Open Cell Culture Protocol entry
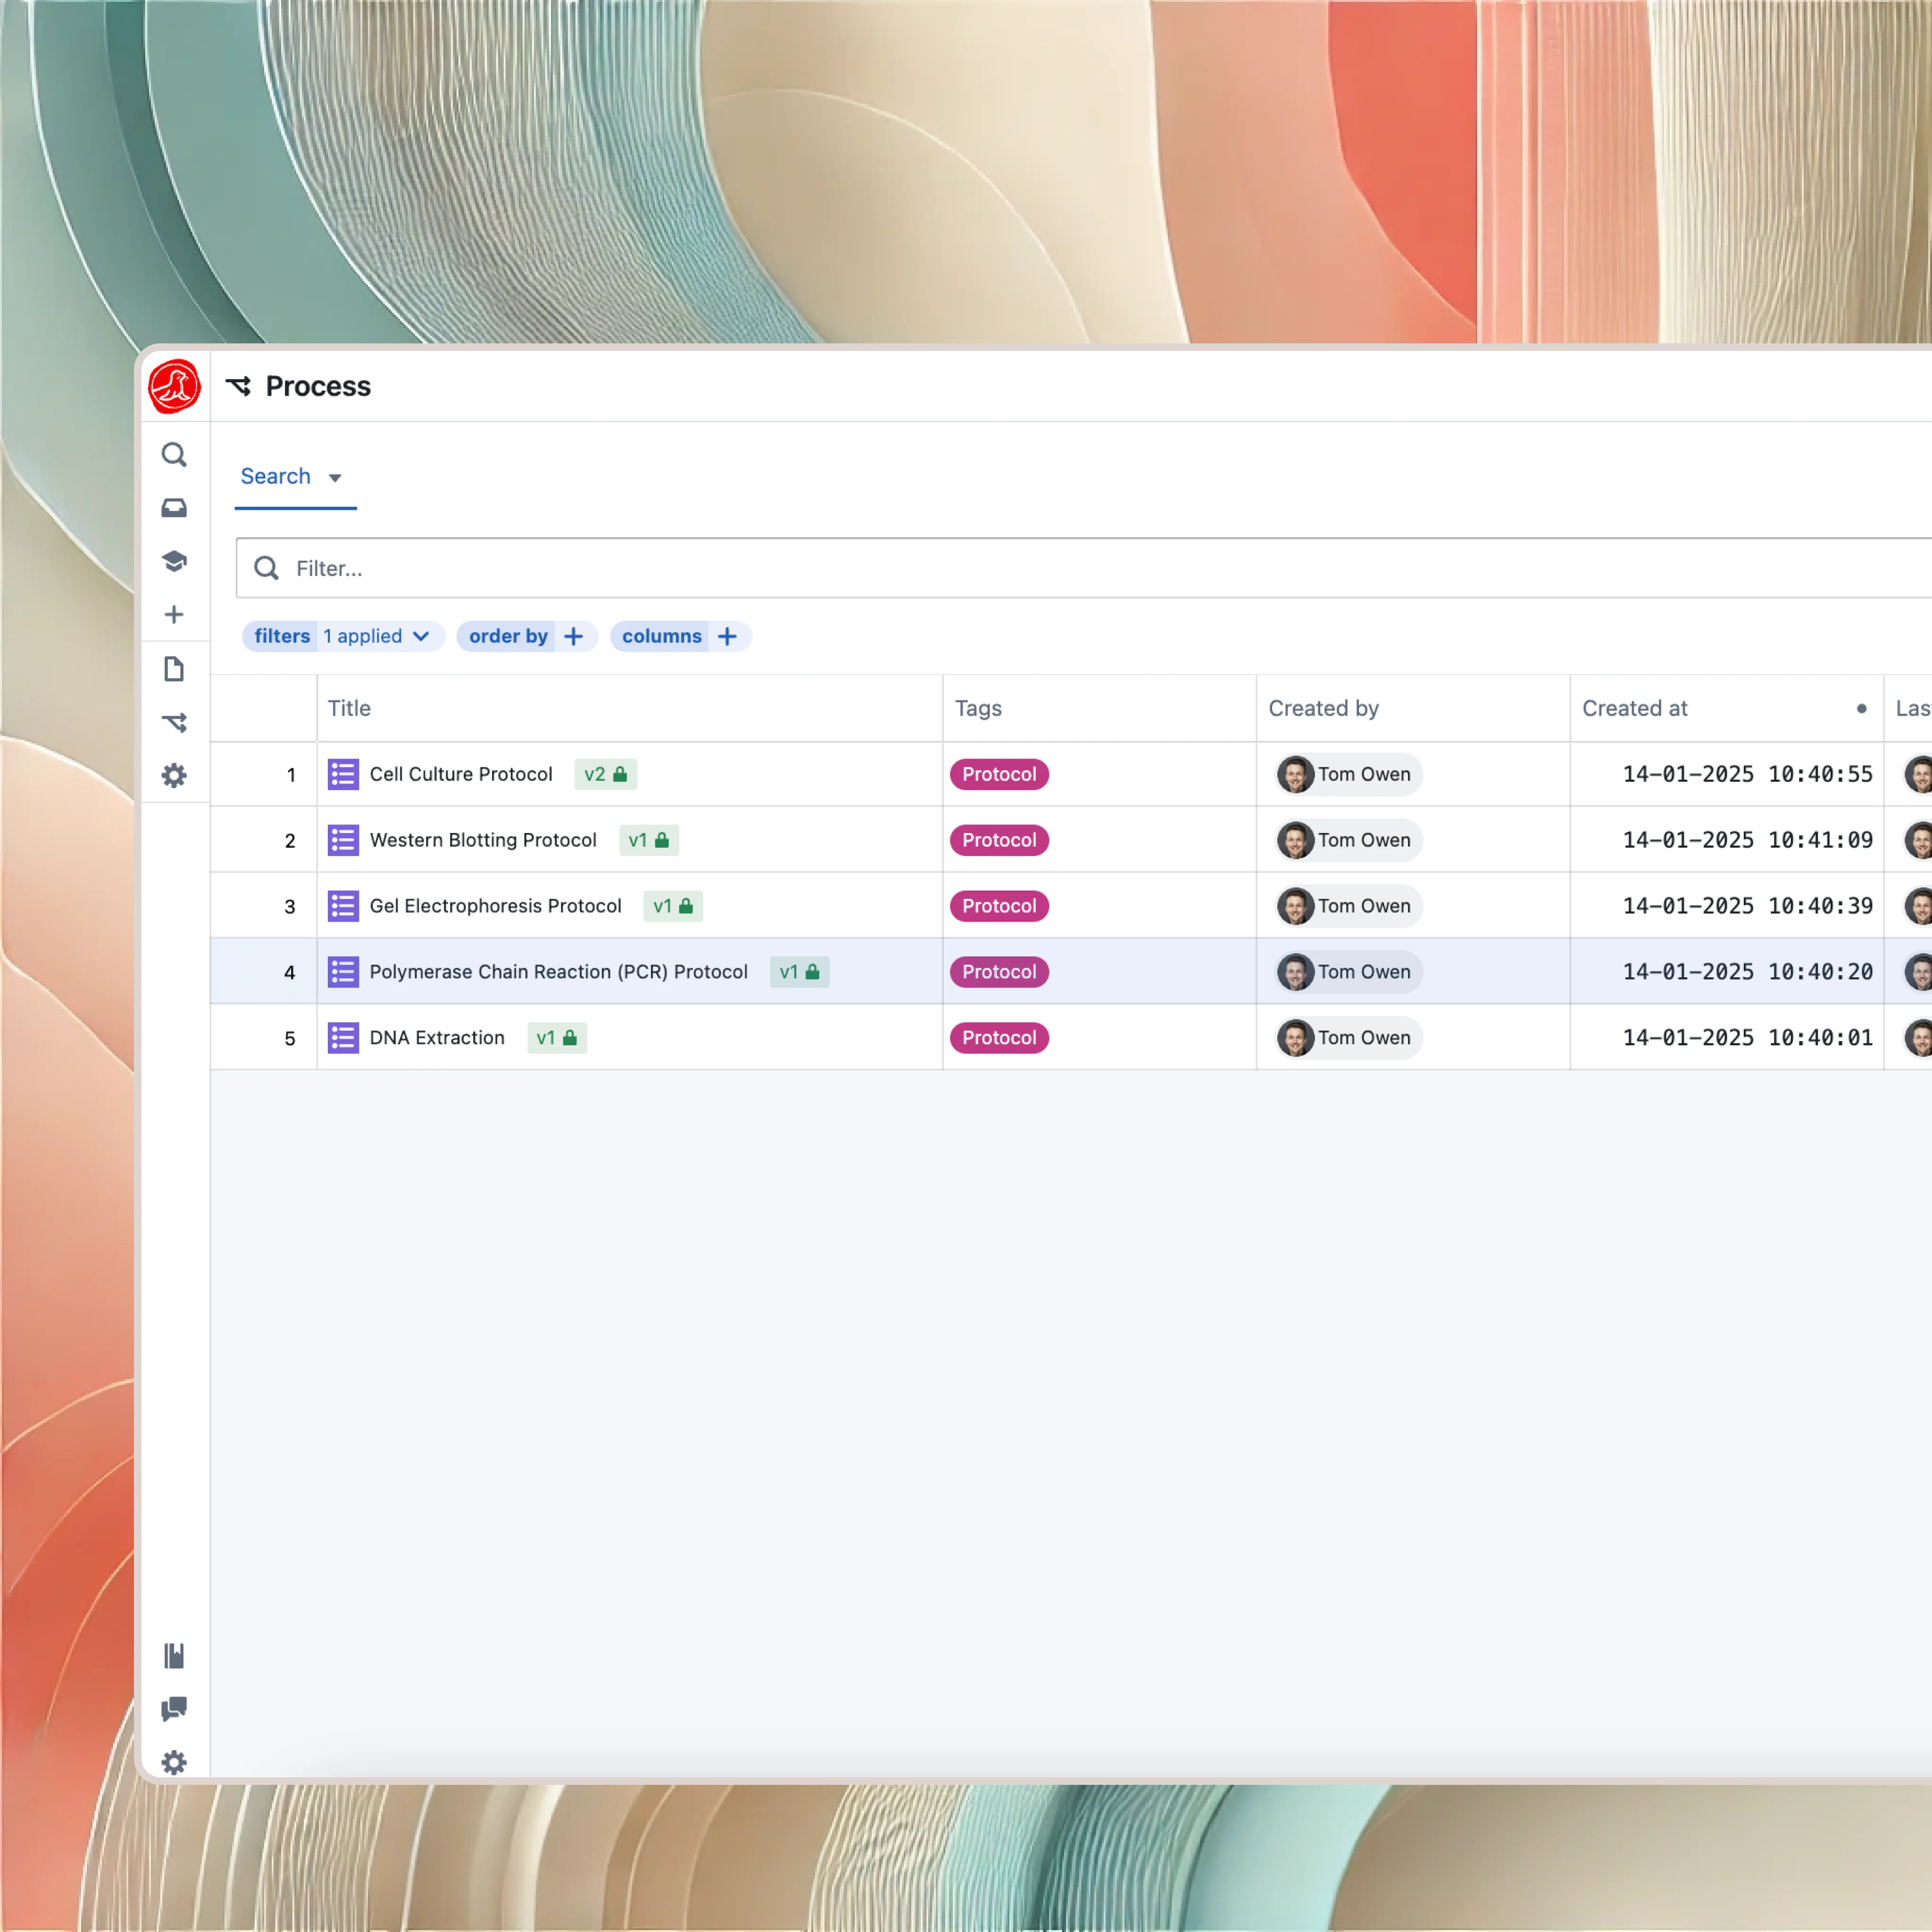The width and height of the screenshot is (1932, 1932). (x=461, y=774)
